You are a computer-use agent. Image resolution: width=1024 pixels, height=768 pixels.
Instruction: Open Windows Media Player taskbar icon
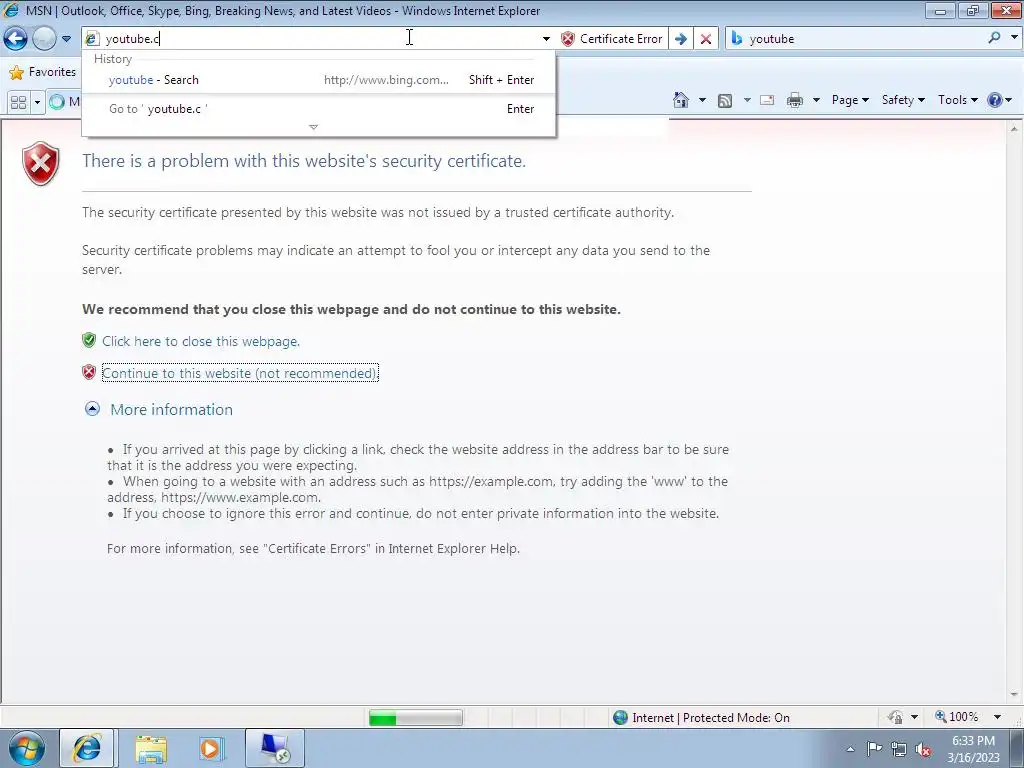pos(210,749)
